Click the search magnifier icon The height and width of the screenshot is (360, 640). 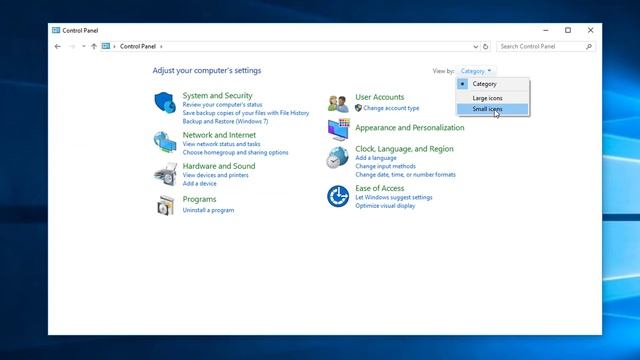pyautogui.click(x=589, y=47)
